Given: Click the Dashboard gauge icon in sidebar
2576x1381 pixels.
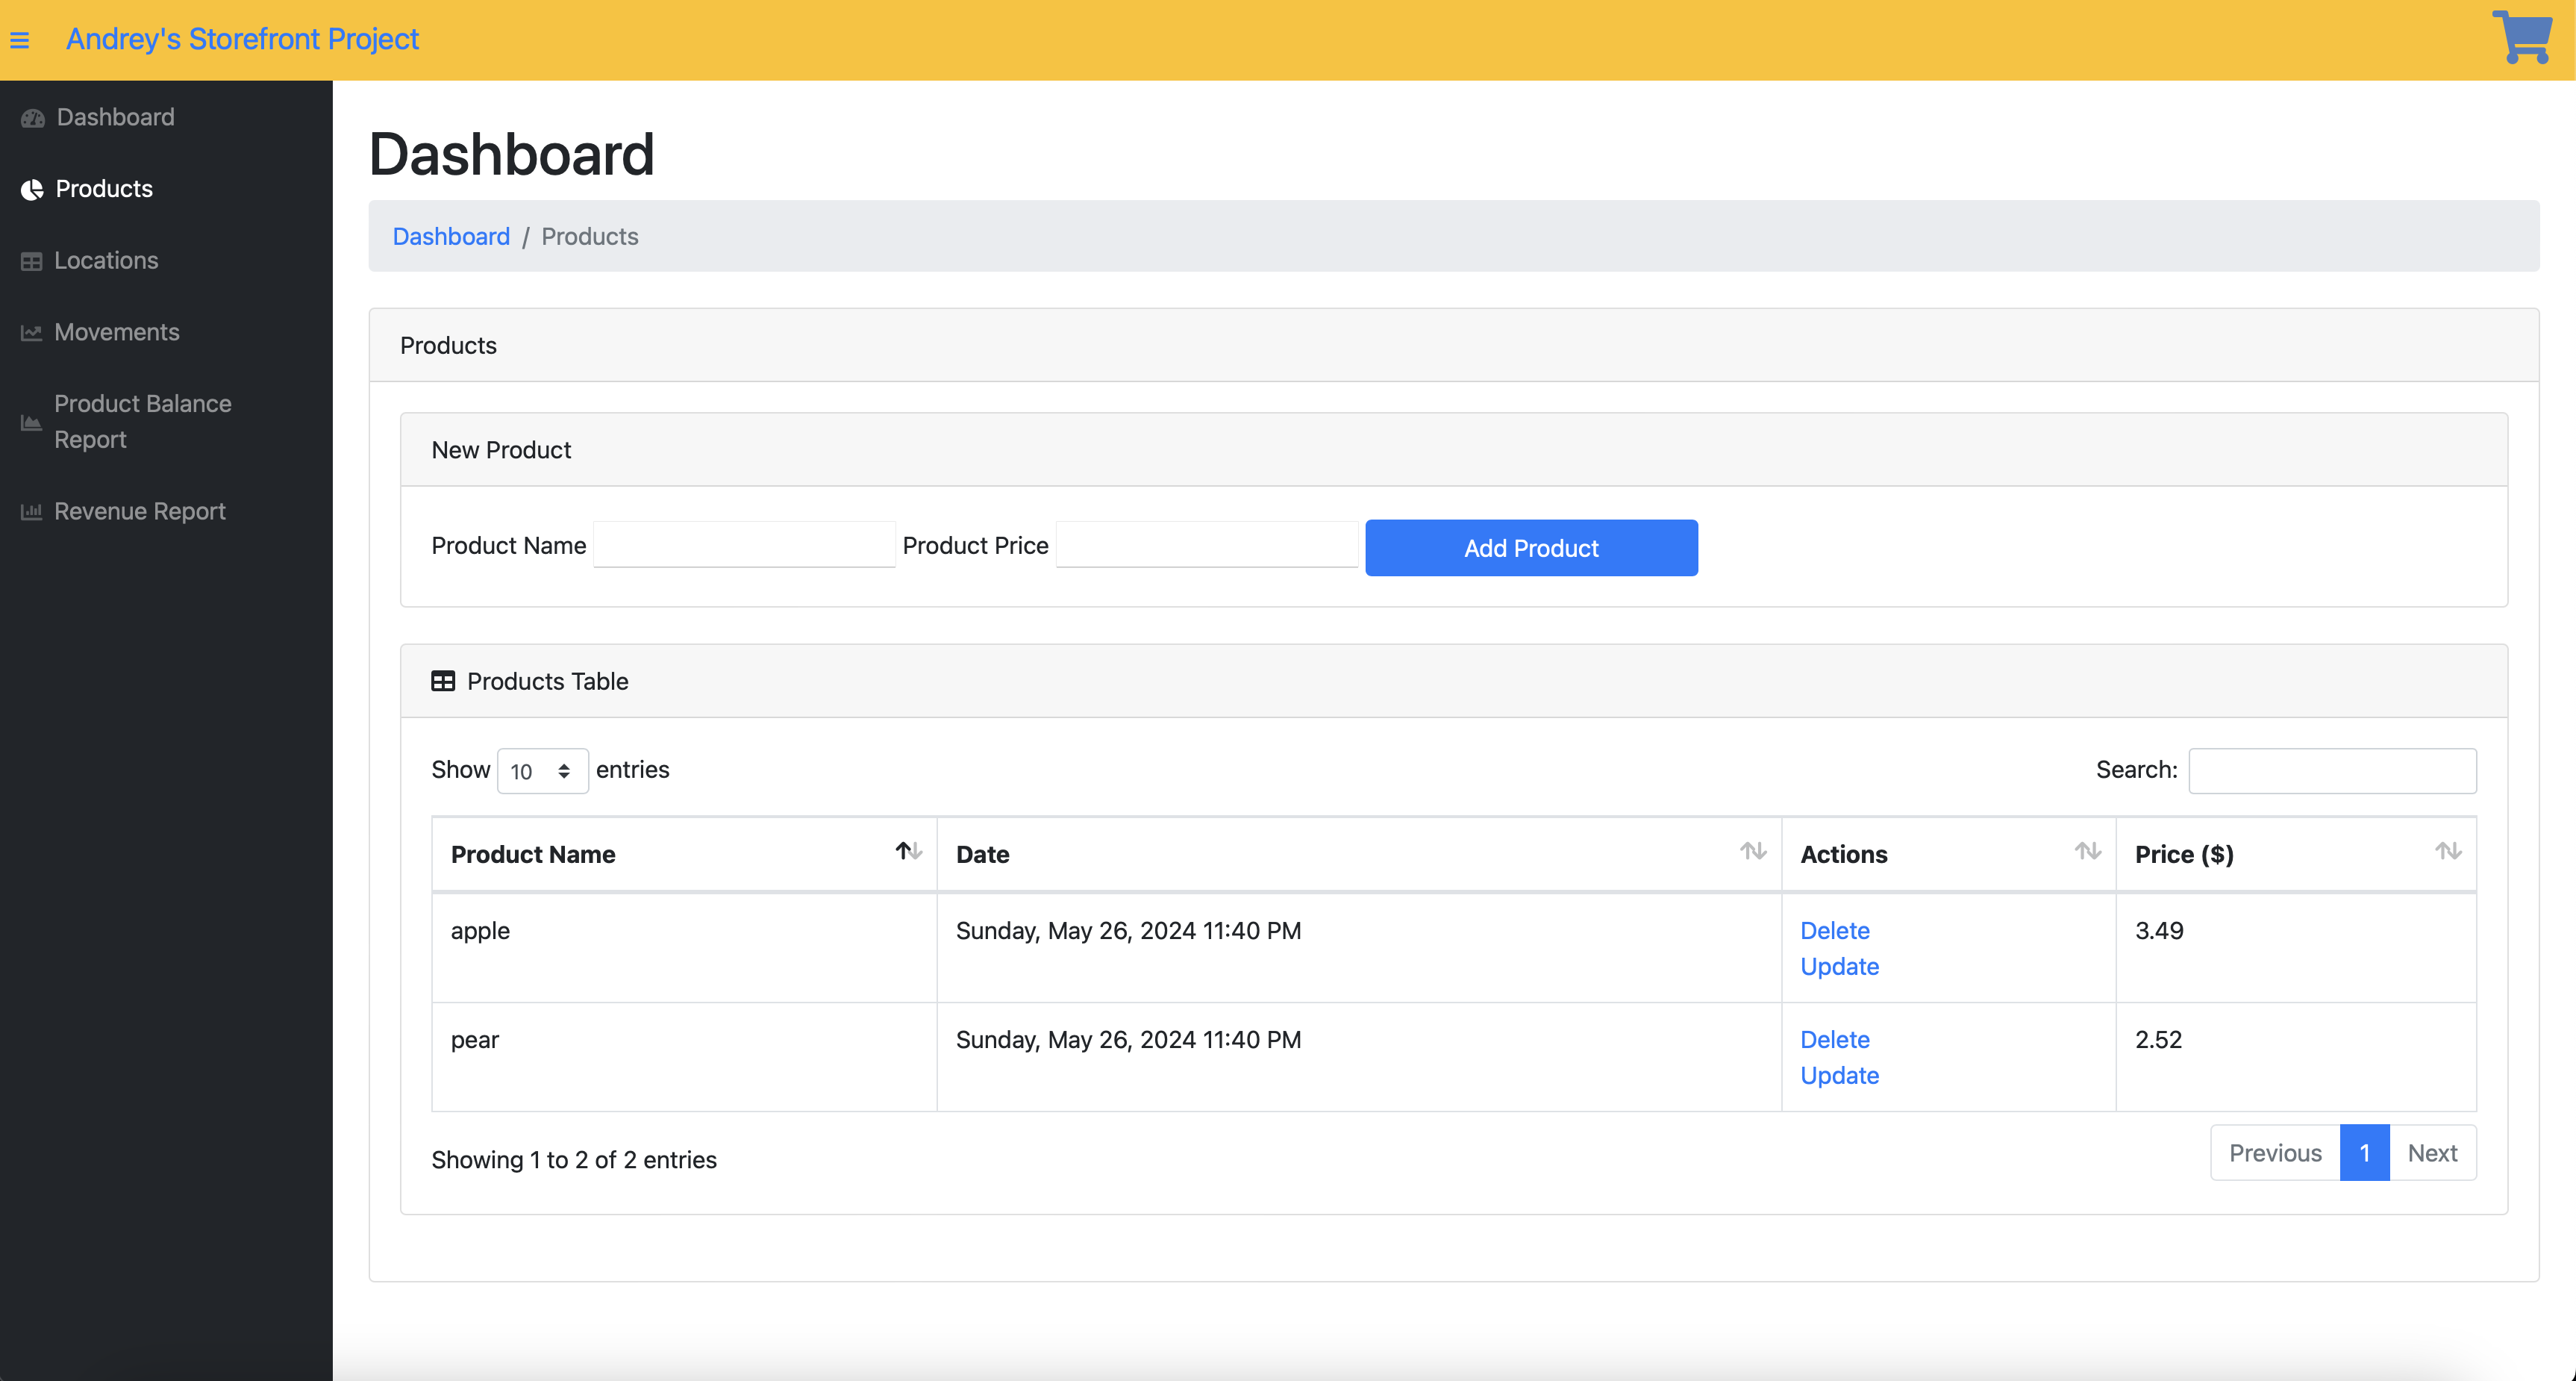Looking at the screenshot, I should click(x=33, y=118).
